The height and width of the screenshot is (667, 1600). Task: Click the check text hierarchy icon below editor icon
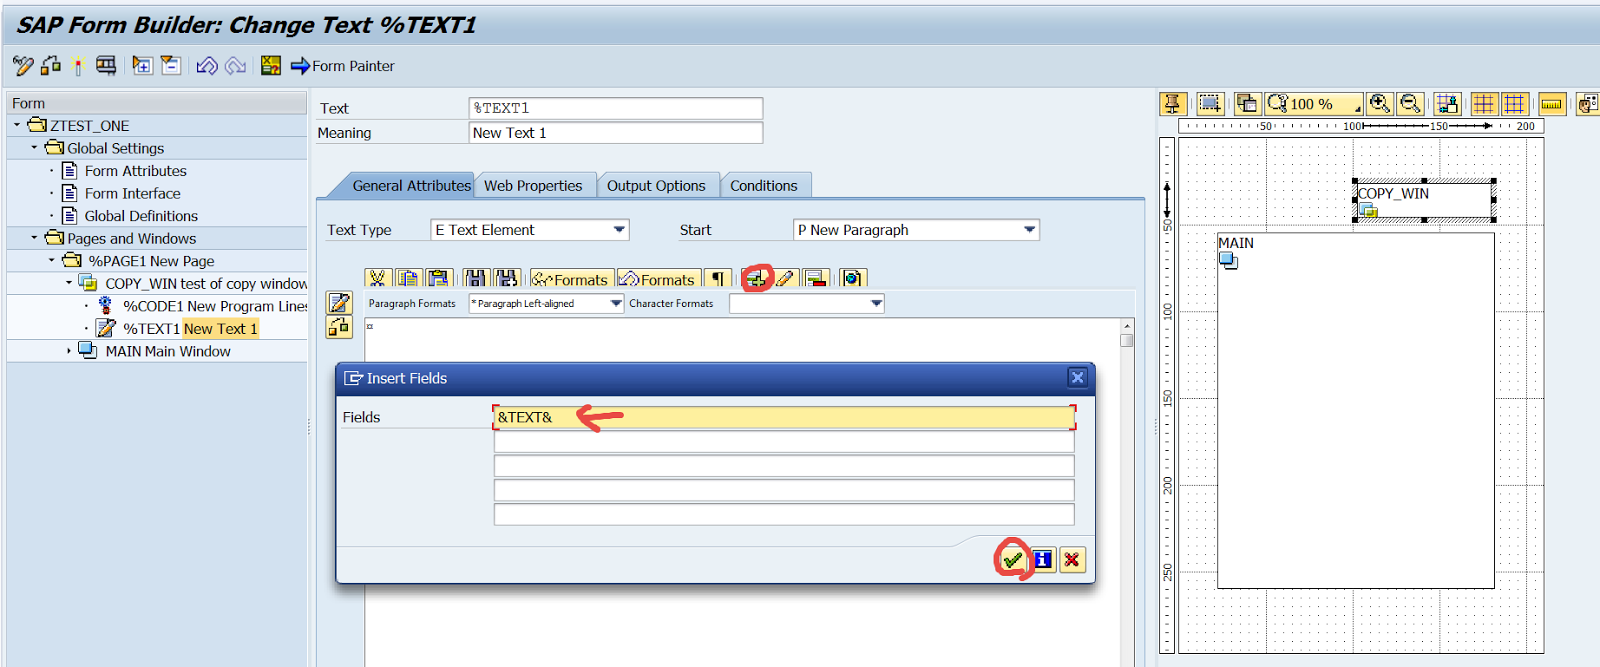point(339,327)
